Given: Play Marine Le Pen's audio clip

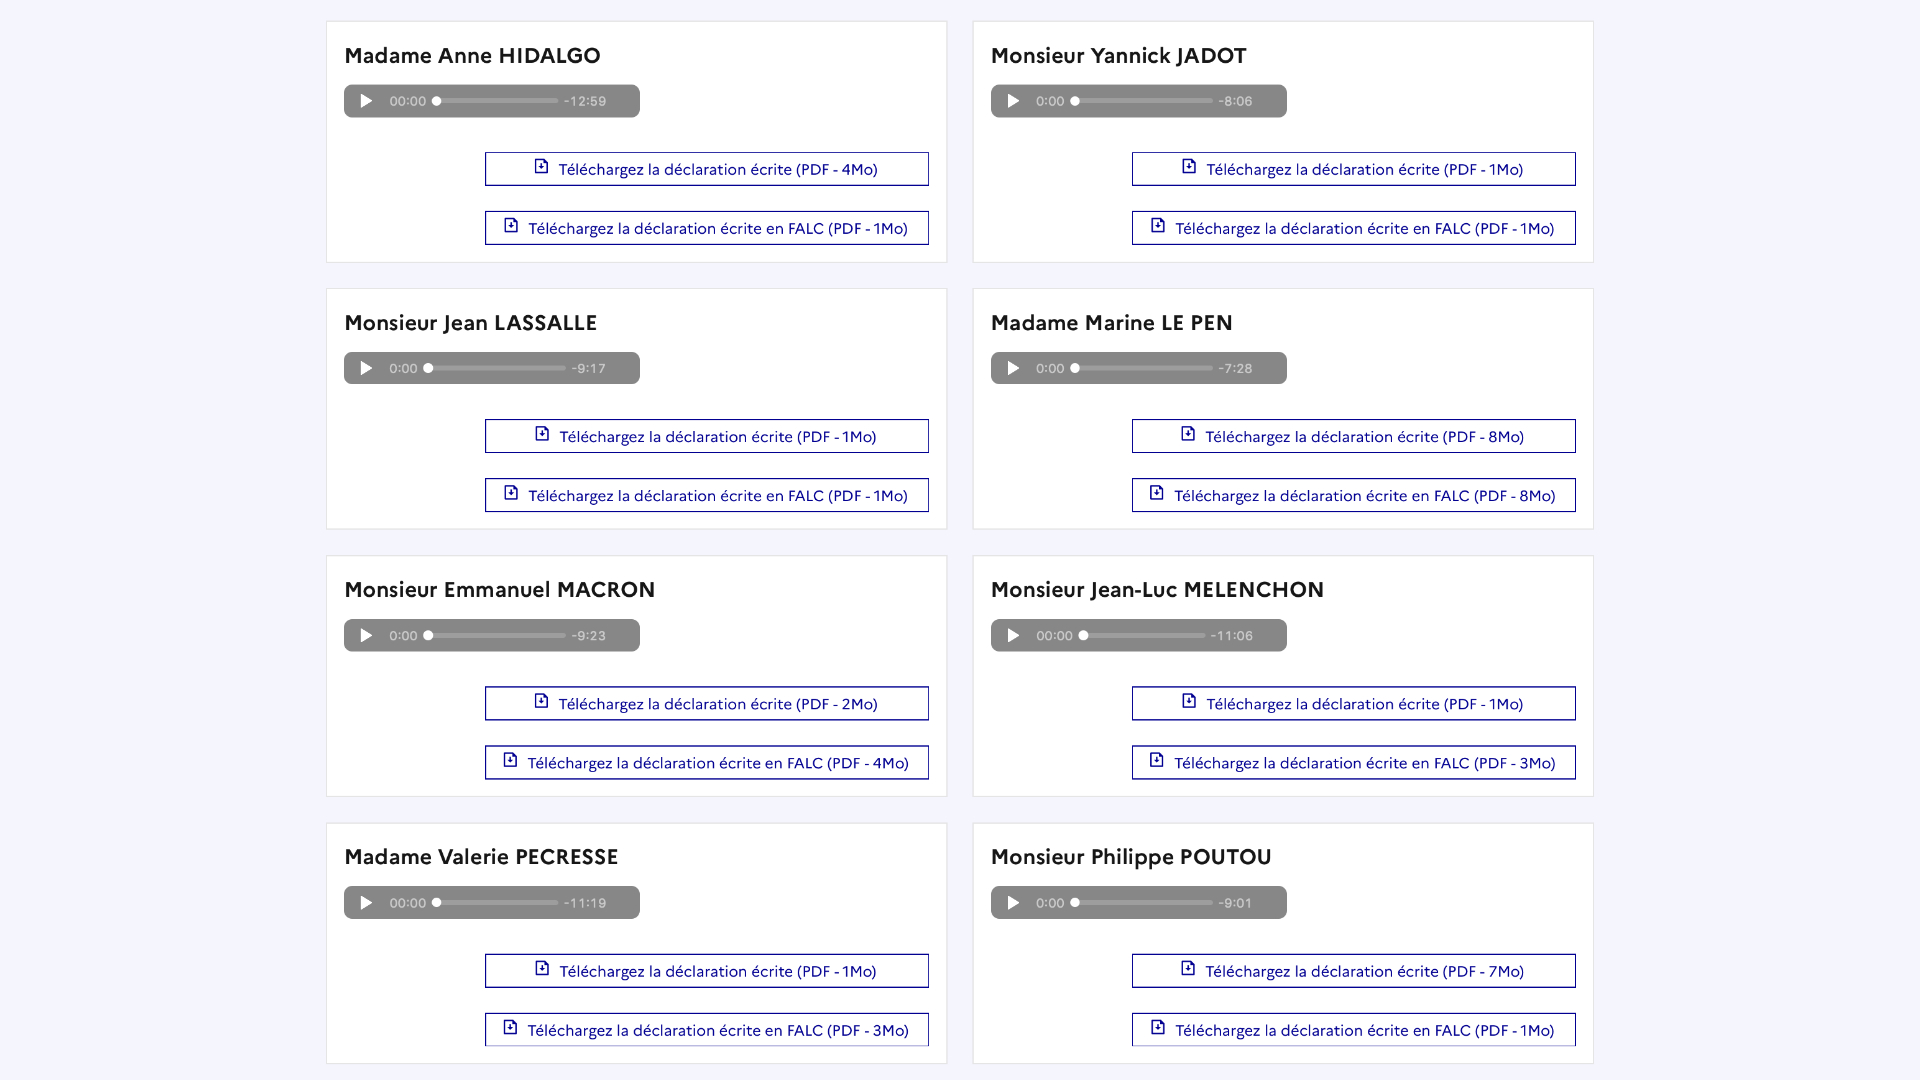Looking at the screenshot, I should pos(1013,368).
